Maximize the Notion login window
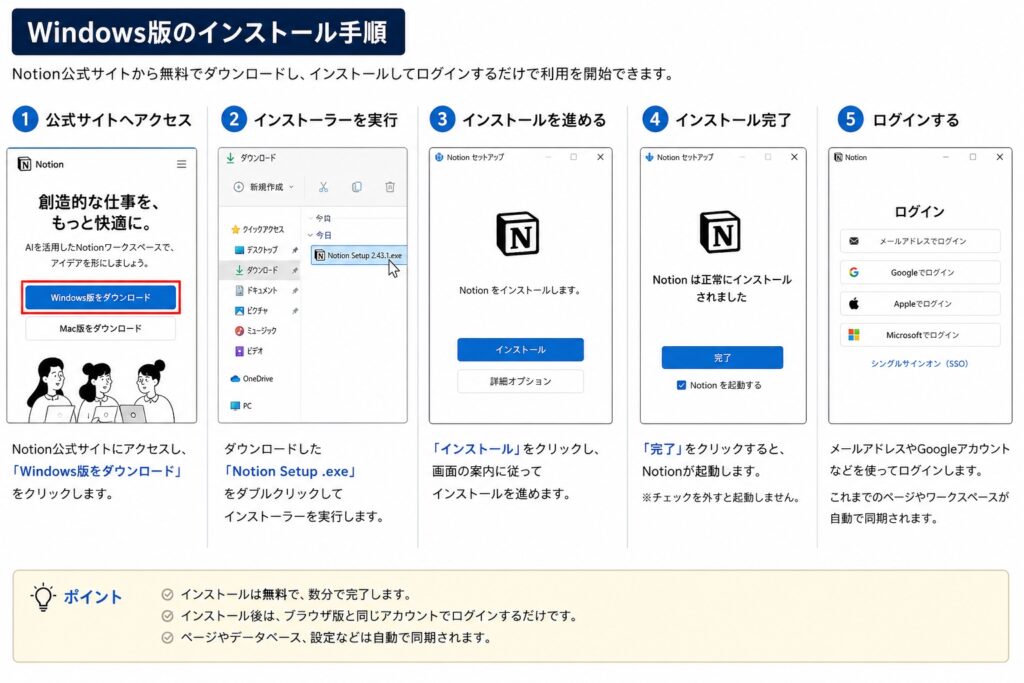The image size is (1024, 683). click(x=972, y=157)
